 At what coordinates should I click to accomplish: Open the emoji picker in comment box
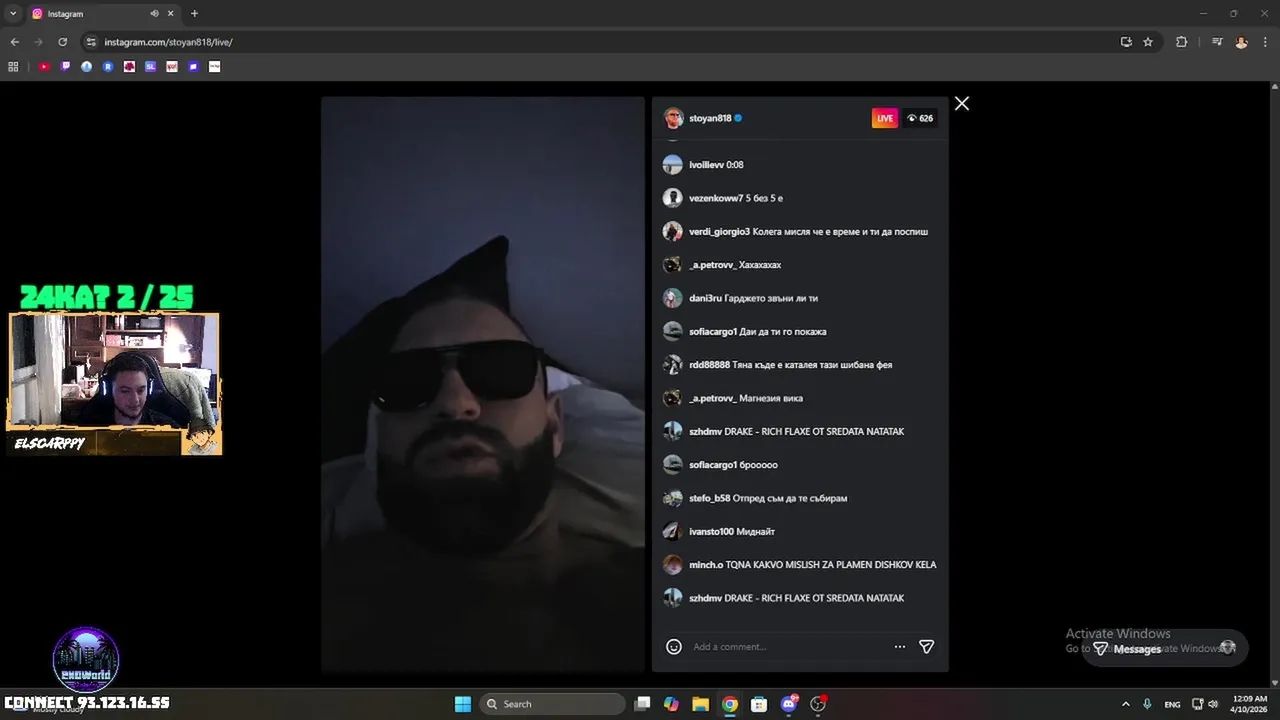674,647
